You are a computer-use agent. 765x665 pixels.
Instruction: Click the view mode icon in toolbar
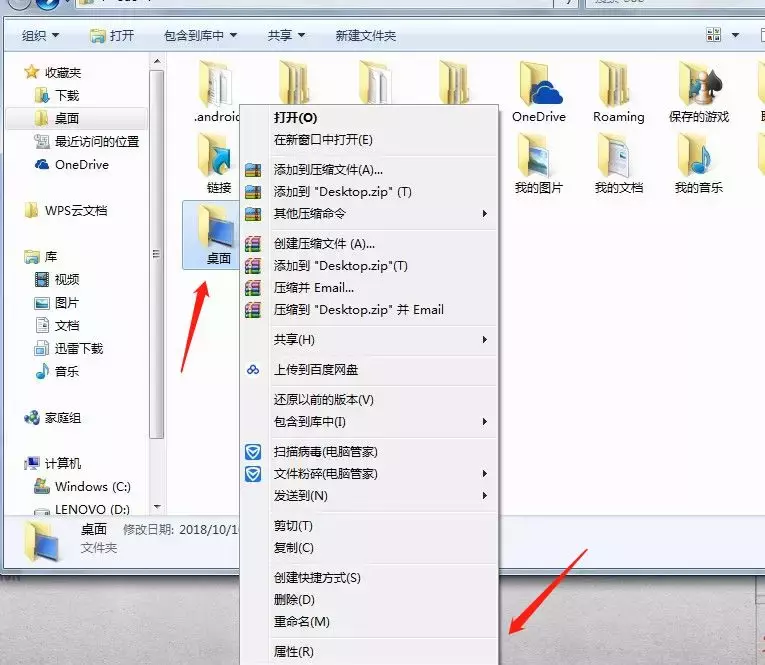coord(713,35)
